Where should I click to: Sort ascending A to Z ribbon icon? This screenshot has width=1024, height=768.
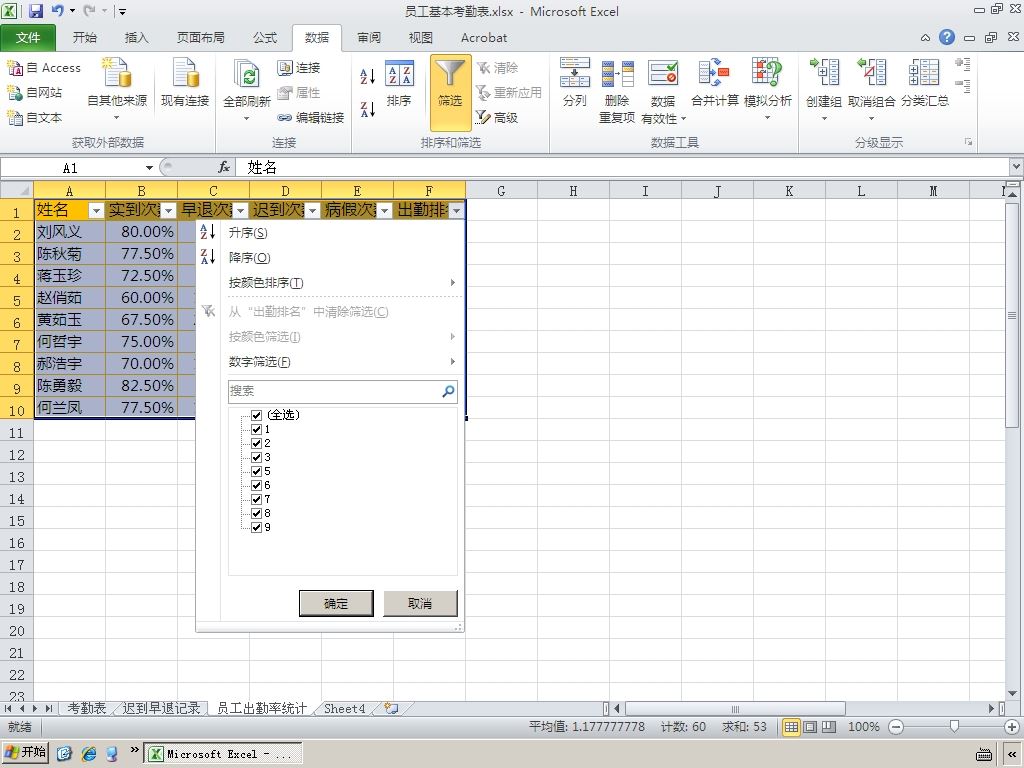pyautogui.click(x=368, y=76)
